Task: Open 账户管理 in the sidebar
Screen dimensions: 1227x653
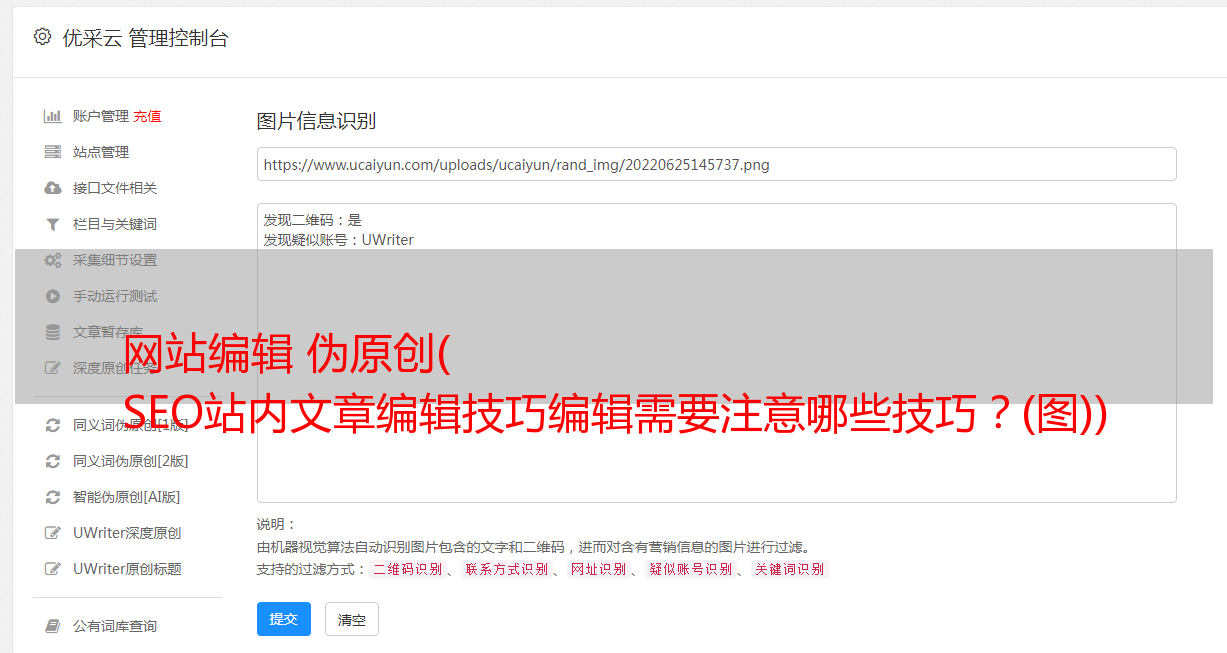Action: 101,116
